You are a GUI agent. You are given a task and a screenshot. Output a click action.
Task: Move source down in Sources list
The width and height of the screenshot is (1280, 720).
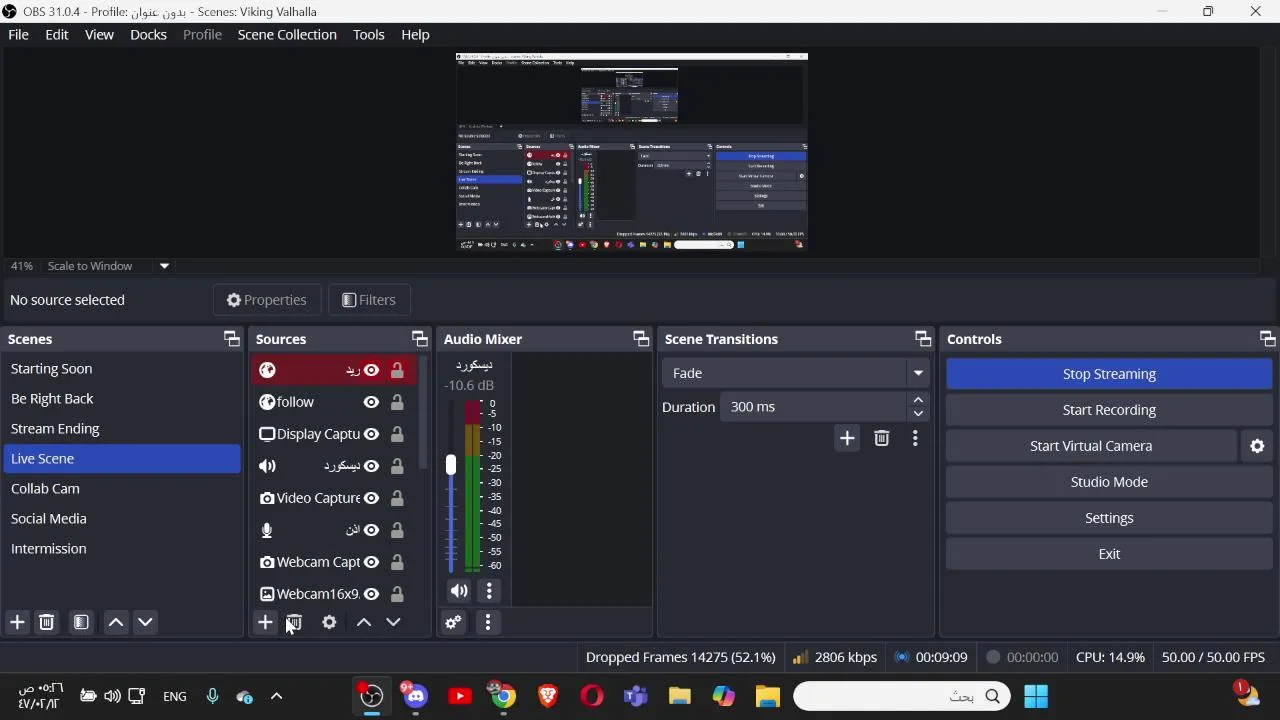[x=393, y=622]
